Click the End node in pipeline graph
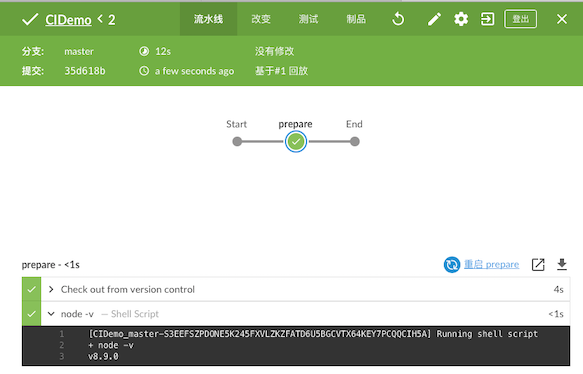583x374 pixels. pos(355,141)
